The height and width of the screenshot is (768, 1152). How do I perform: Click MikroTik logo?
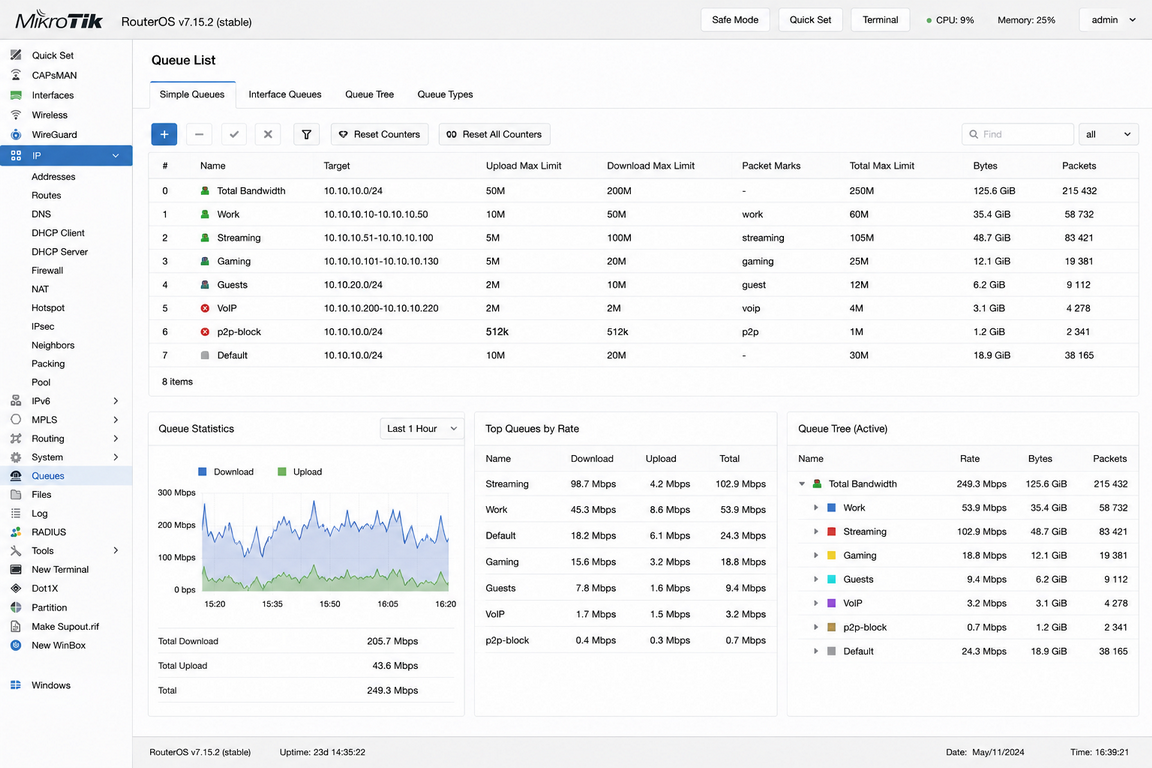point(59,21)
